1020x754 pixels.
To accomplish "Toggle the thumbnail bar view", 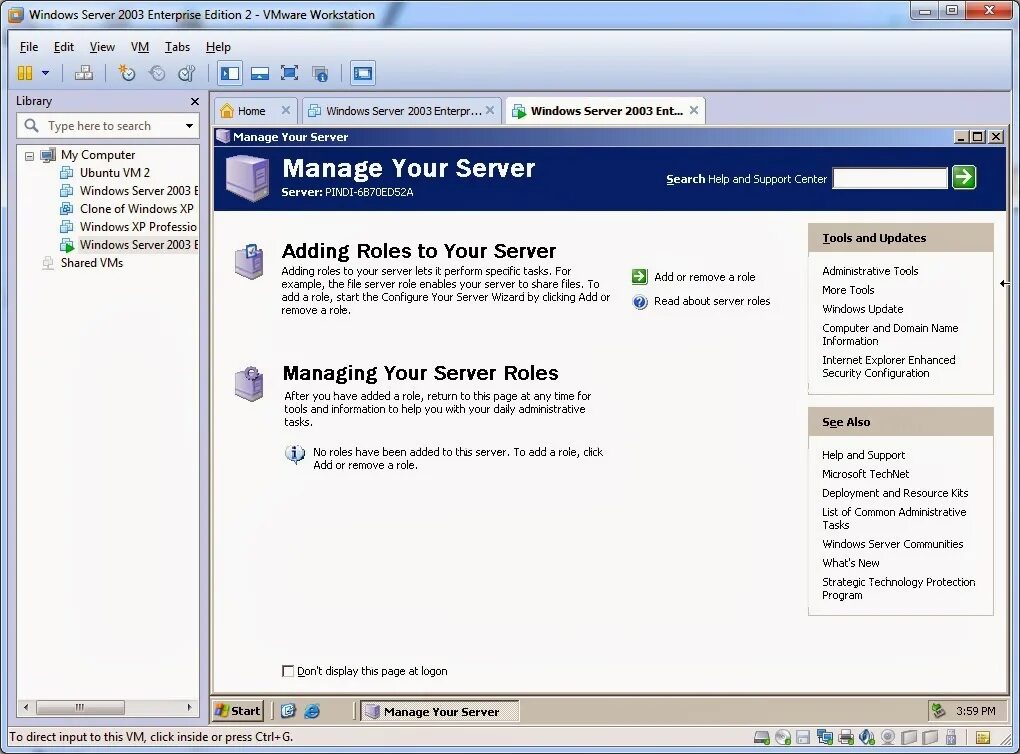I will point(260,74).
